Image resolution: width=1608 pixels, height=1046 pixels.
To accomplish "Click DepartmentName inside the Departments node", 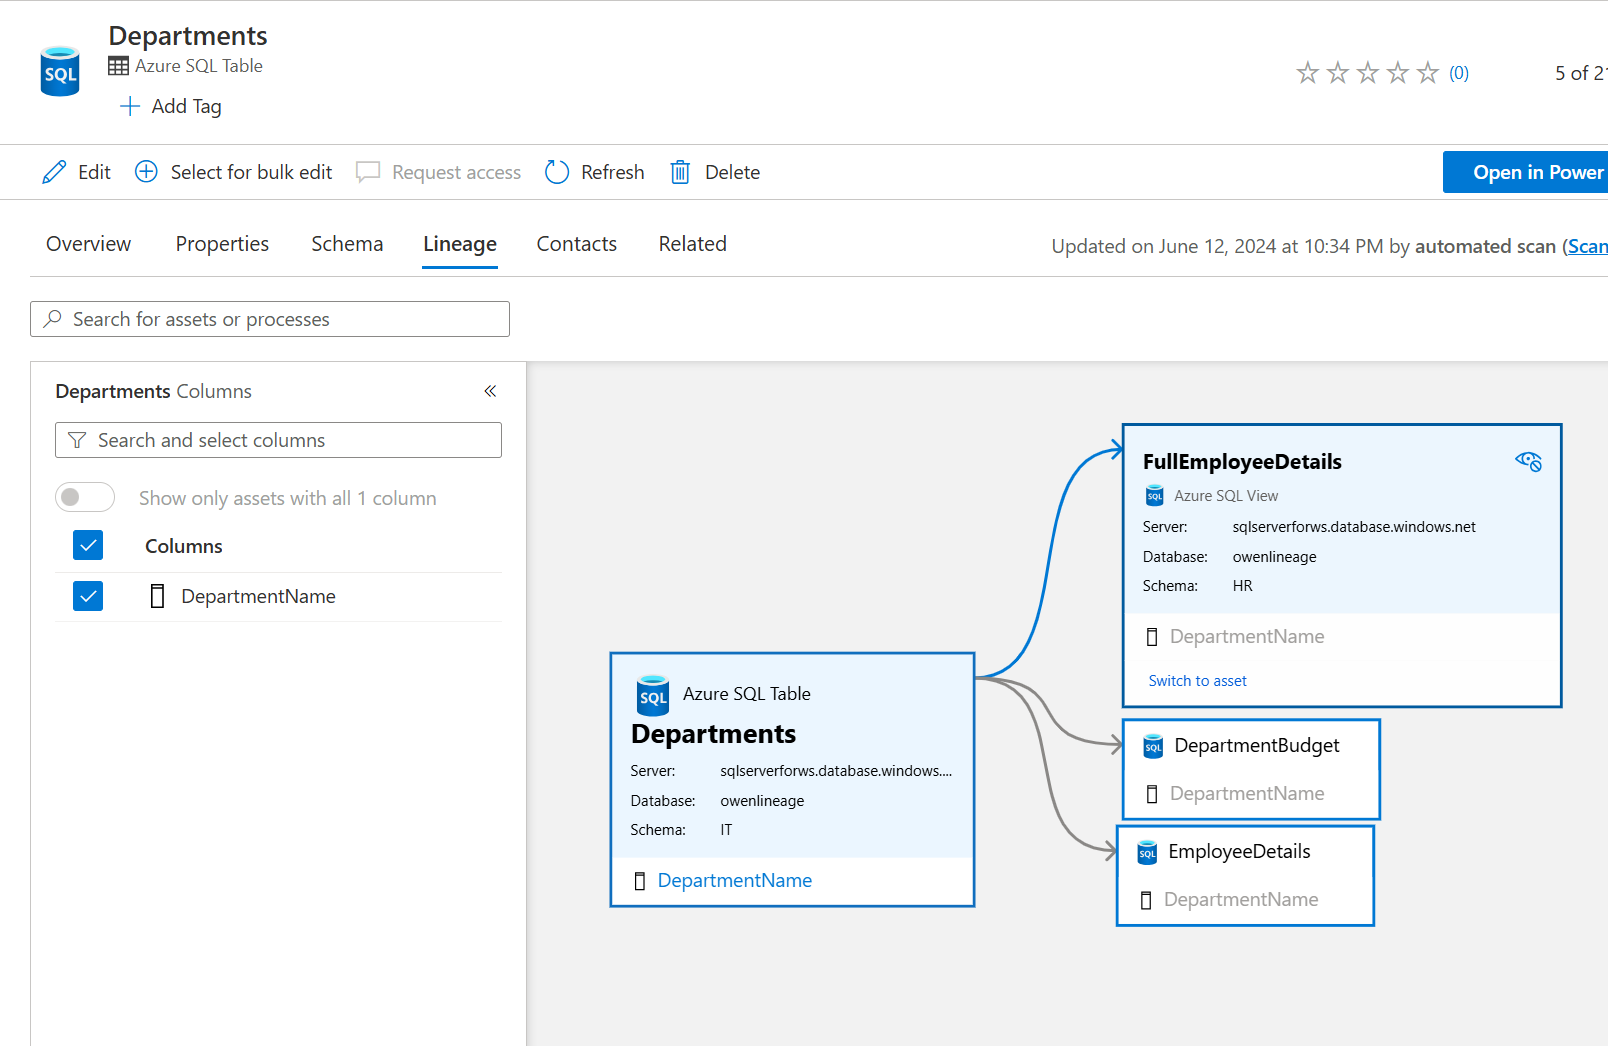I will [734, 880].
